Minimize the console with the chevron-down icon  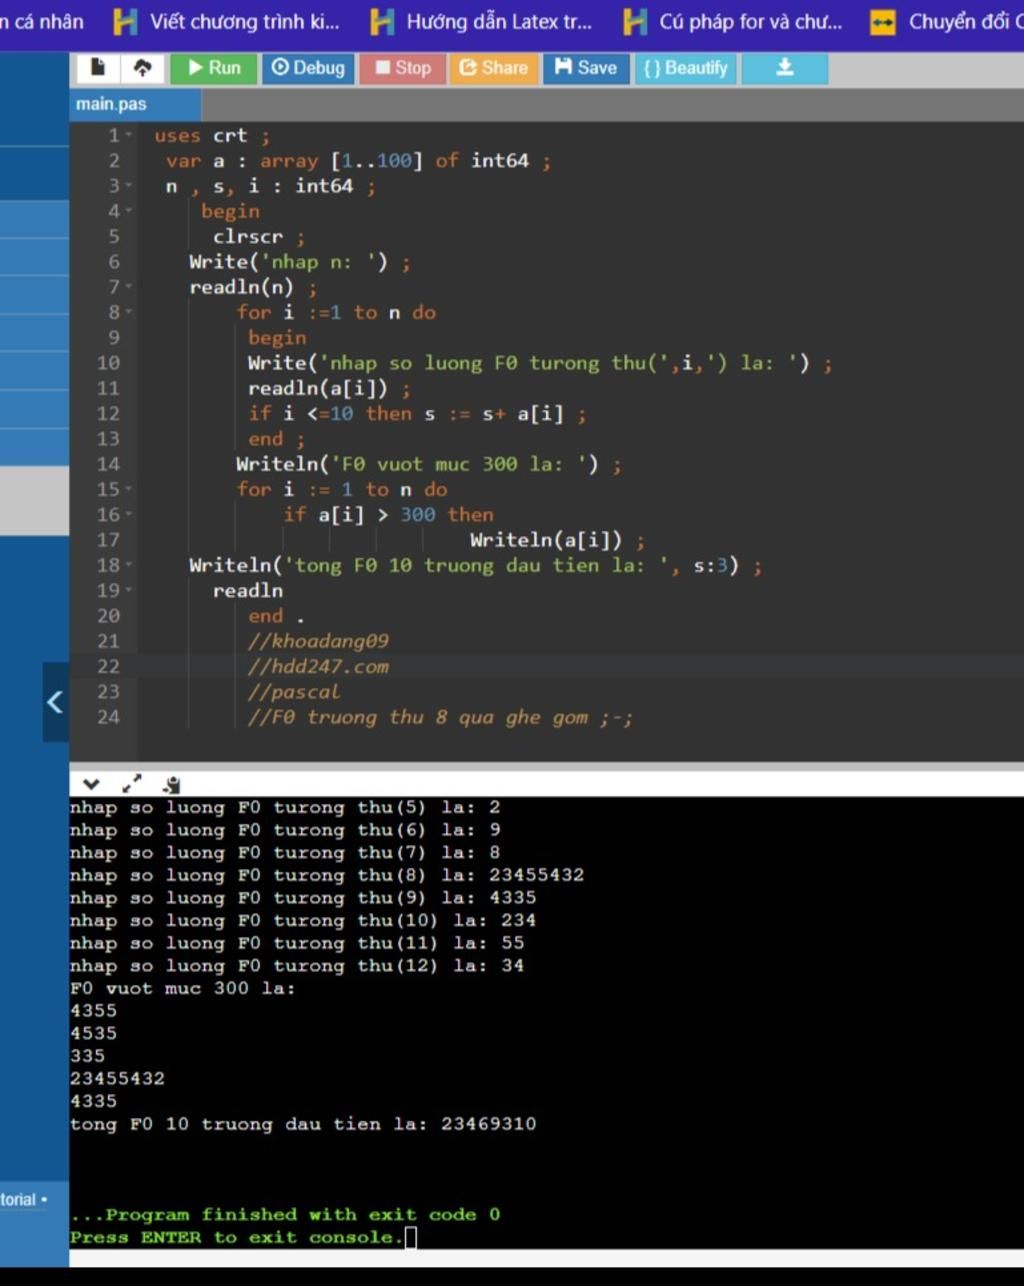pyautogui.click(x=91, y=784)
